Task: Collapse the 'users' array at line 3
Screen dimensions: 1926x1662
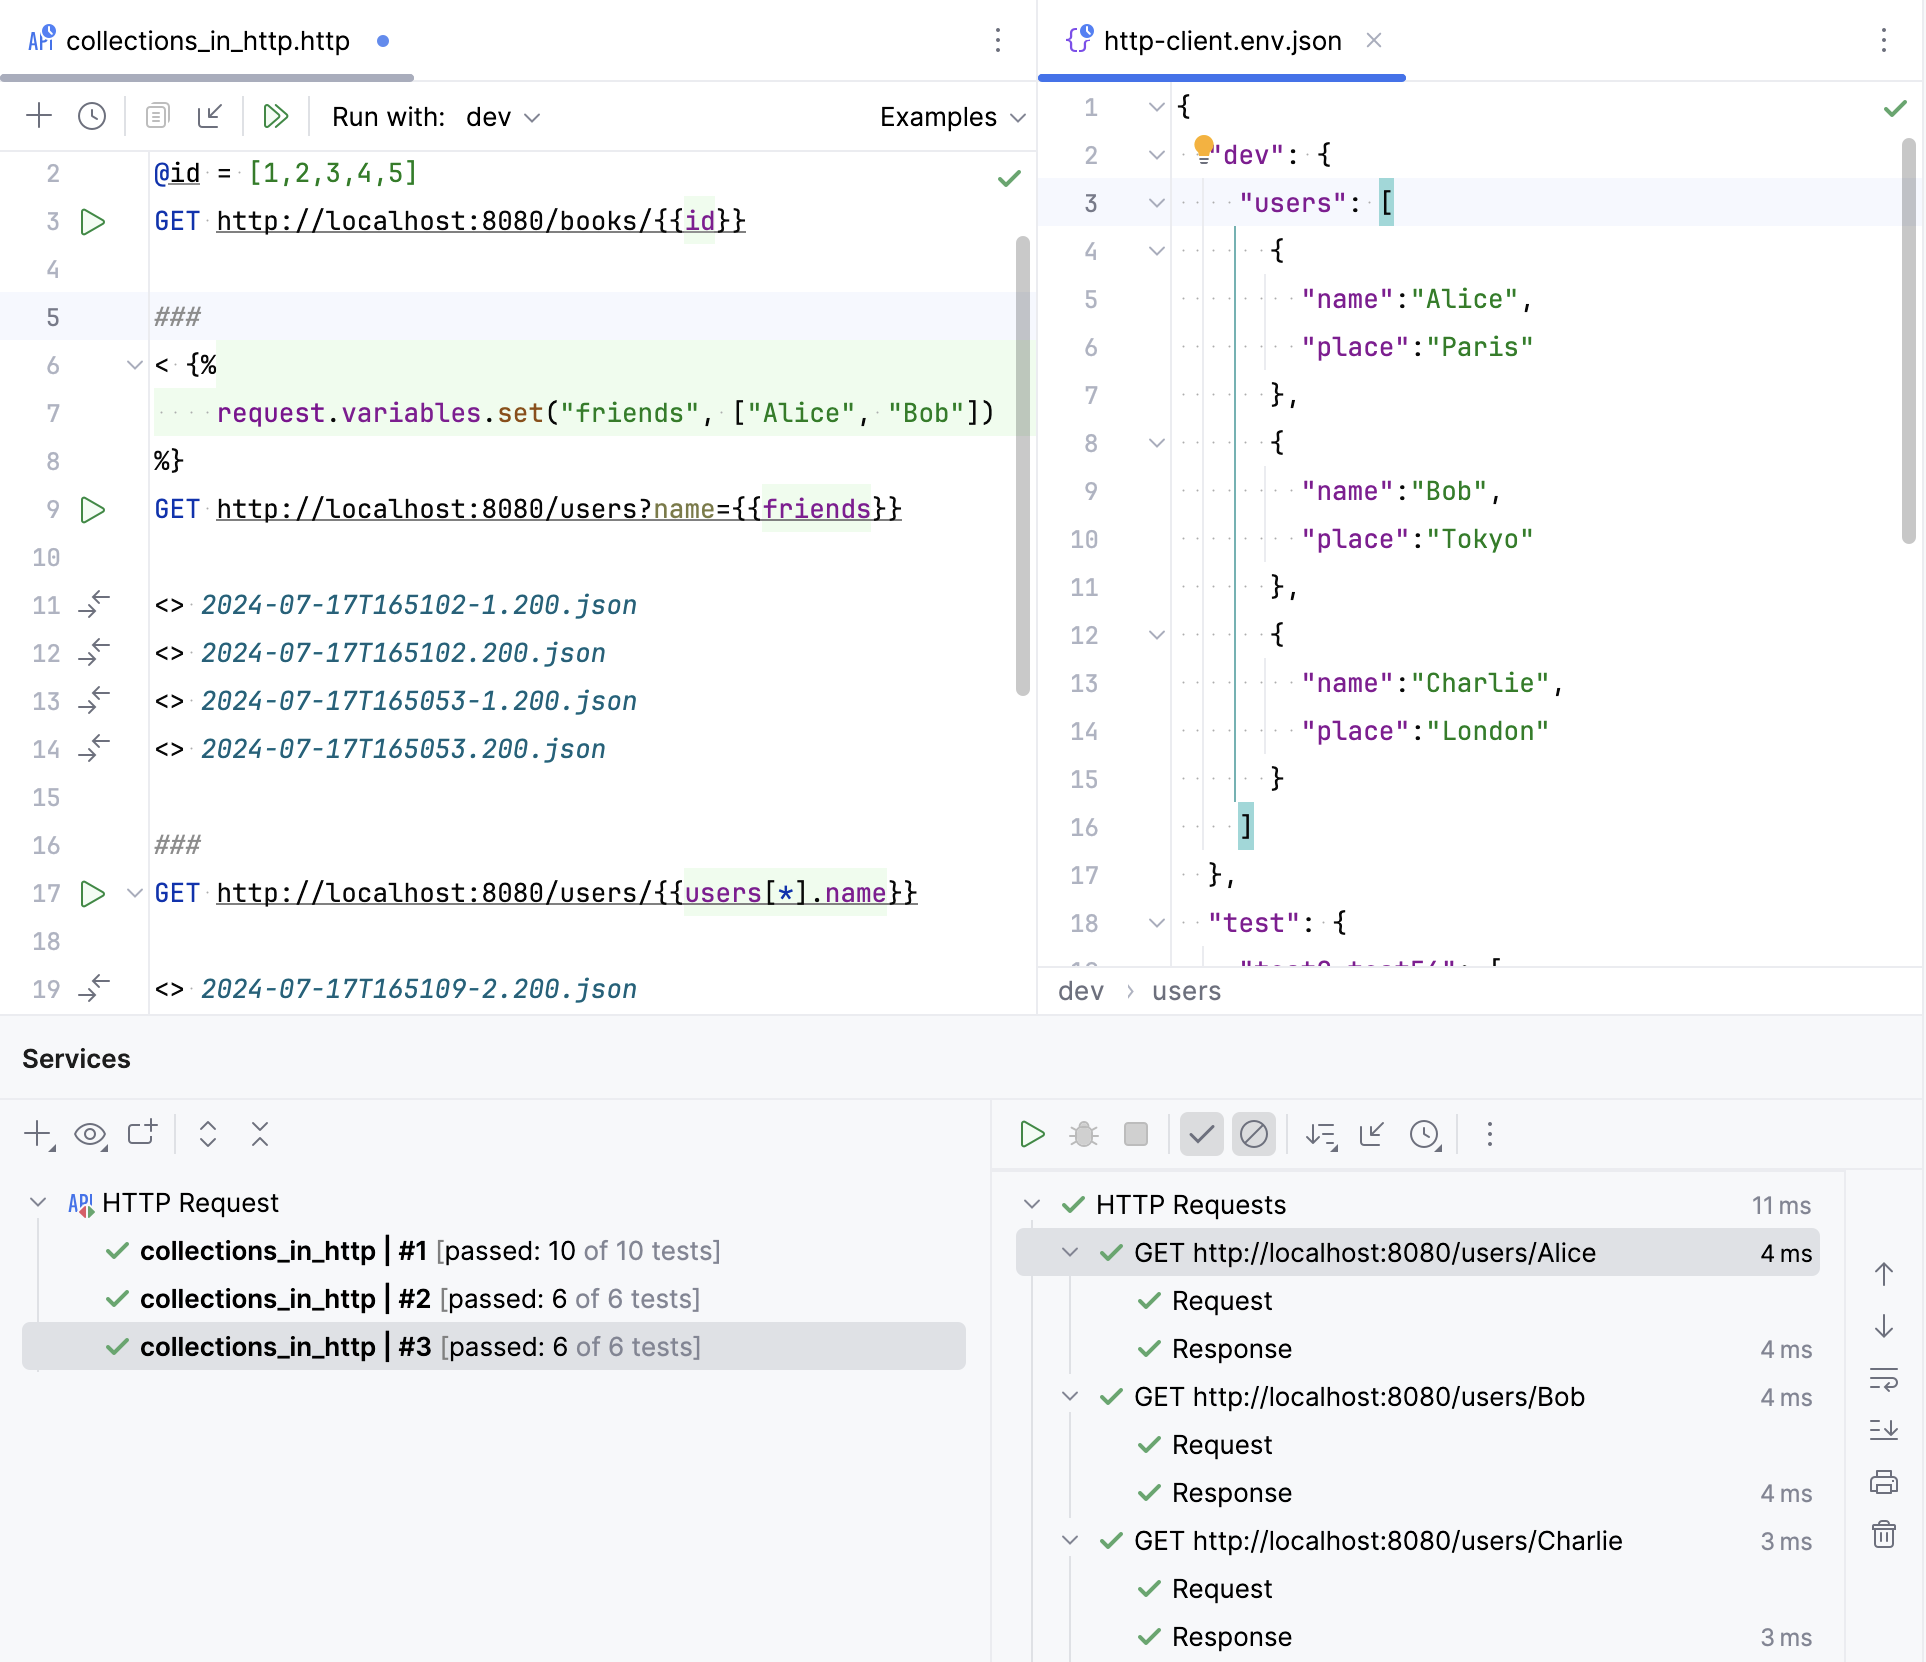Action: (x=1156, y=203)
